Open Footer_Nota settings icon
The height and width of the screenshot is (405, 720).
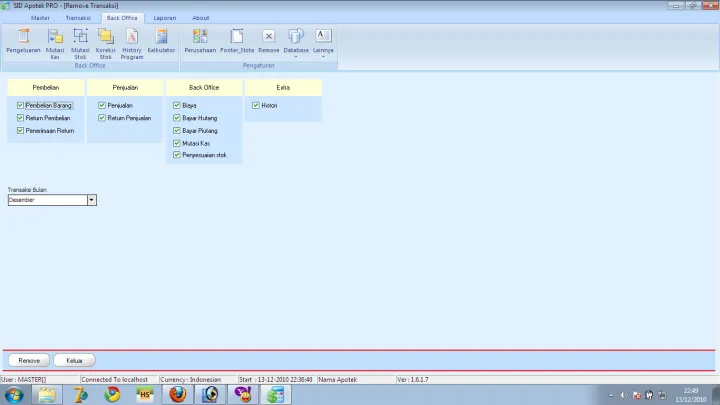[237, 41]
